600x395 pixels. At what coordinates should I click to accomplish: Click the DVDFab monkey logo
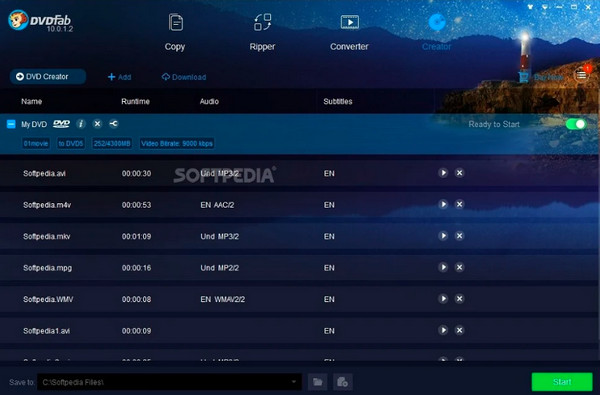[x=18, y=20]
